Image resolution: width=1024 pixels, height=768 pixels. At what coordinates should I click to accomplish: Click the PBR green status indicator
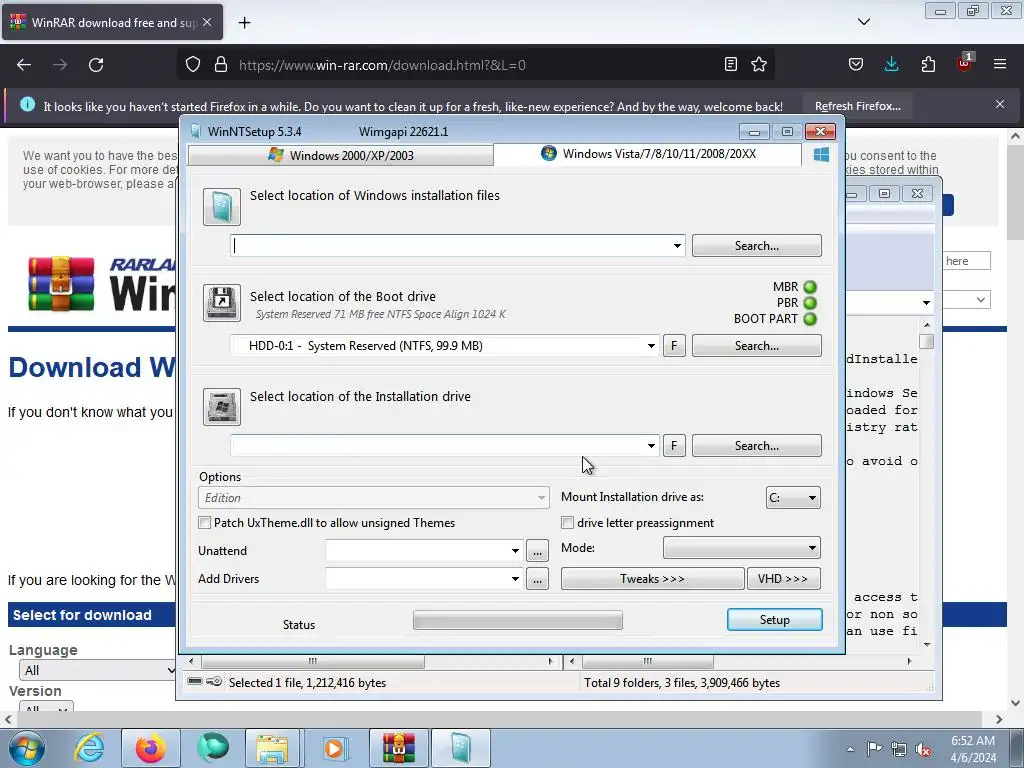coord(810,303)
